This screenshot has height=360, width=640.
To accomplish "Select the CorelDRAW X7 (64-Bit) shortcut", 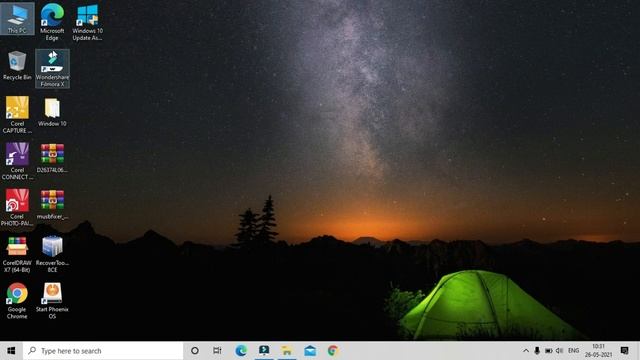I will 17,254.
